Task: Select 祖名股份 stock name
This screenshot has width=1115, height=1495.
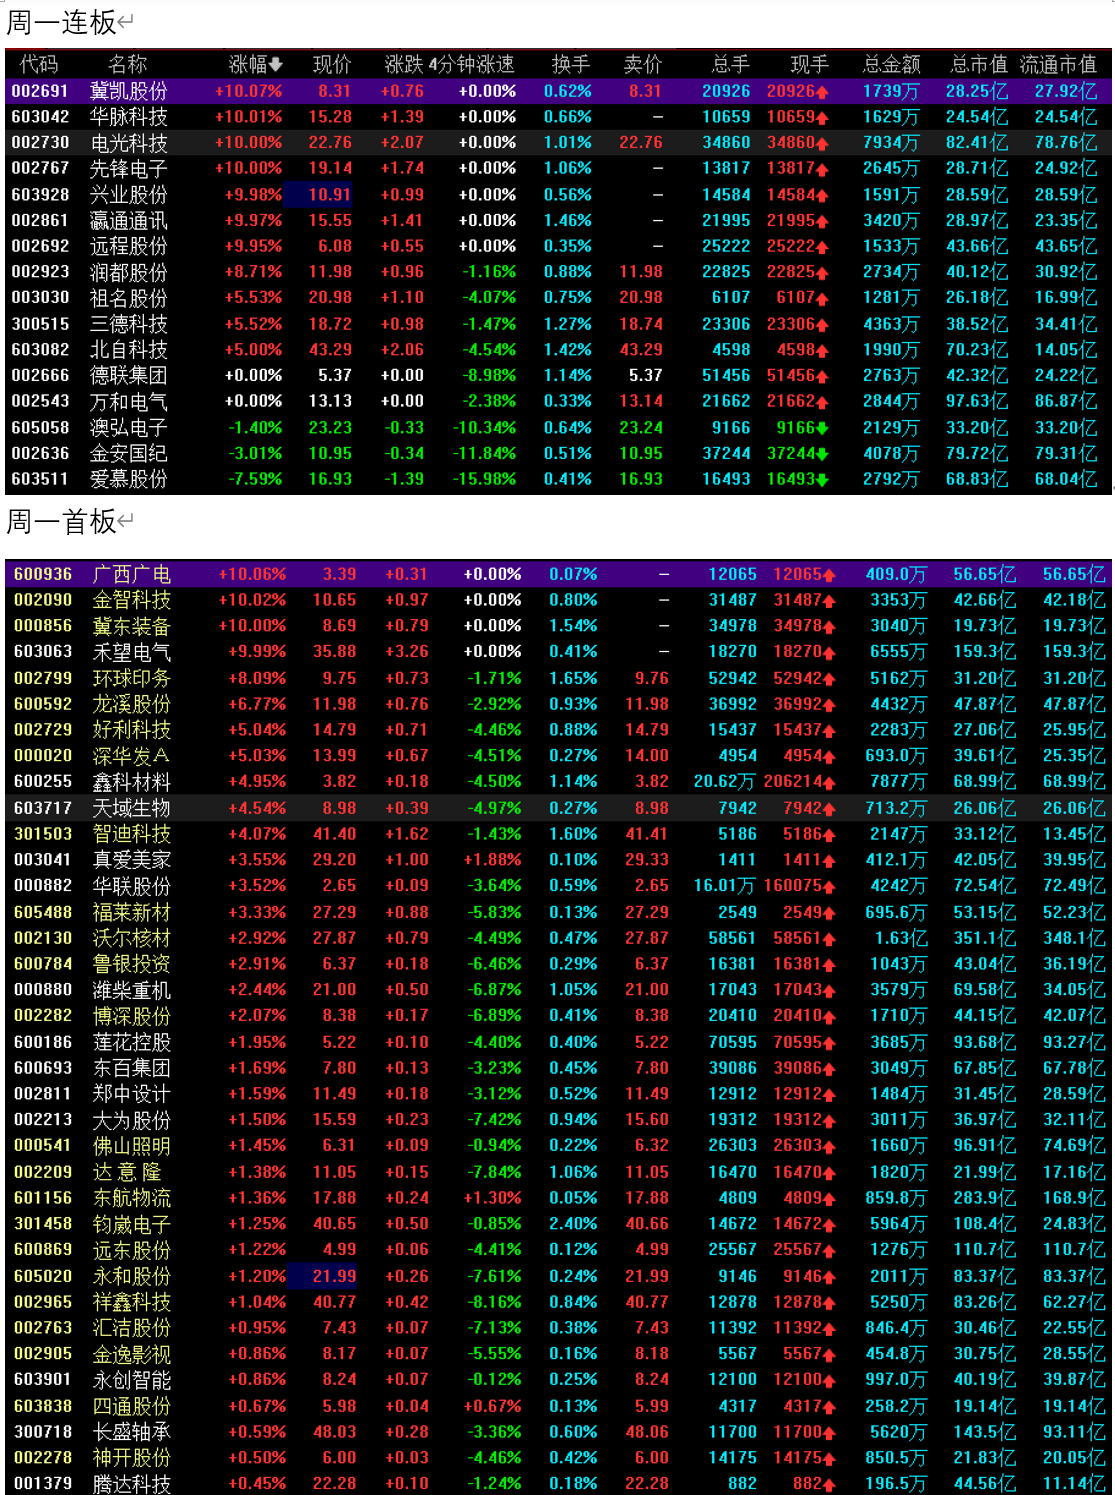Action: tap(129, 298)
